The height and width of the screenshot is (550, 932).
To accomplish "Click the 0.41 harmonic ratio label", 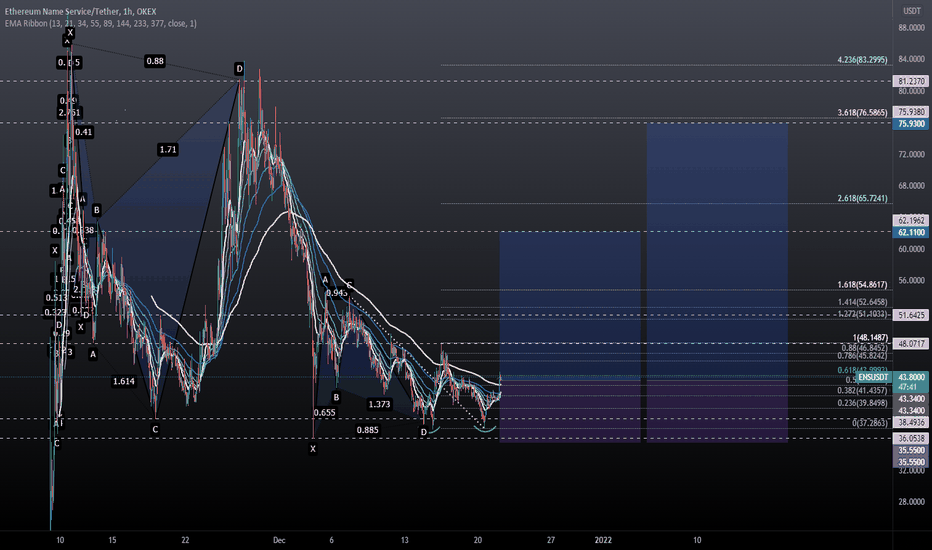I will pos(84,132).
